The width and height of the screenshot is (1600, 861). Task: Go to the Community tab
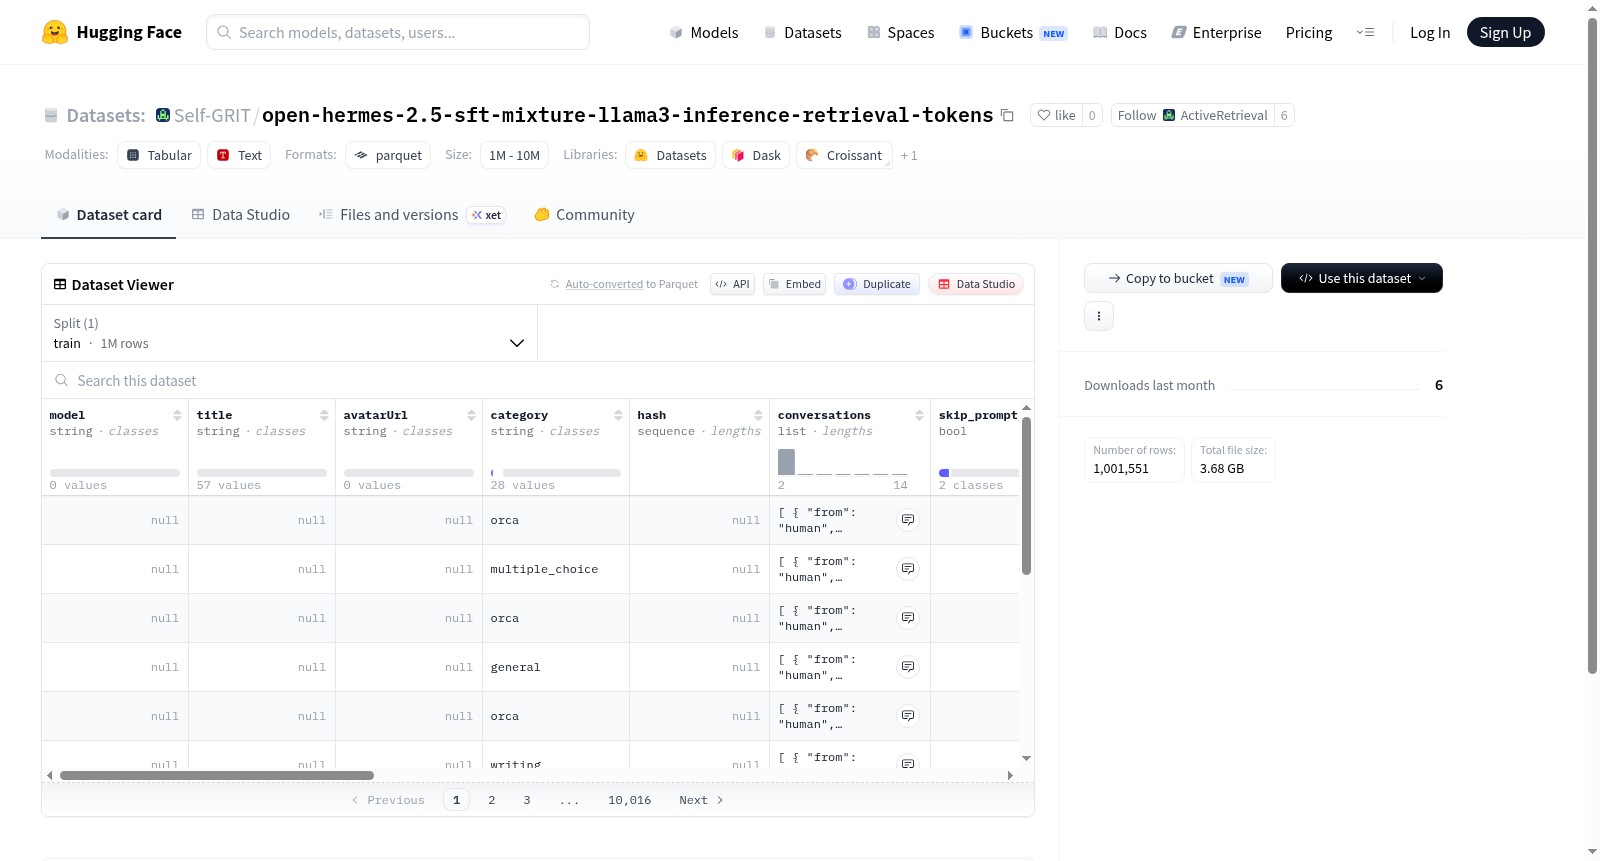(584, 215)
